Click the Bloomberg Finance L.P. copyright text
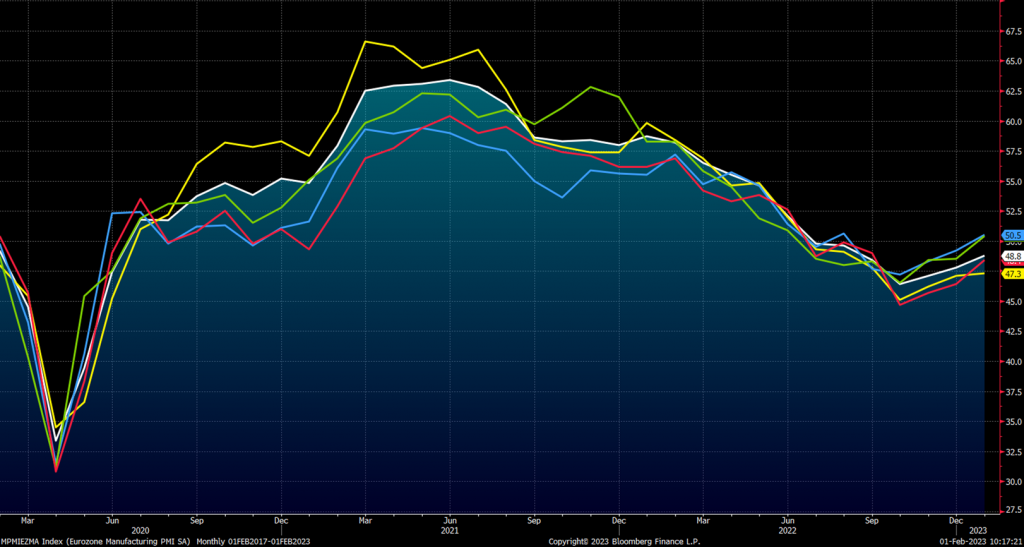This screenshot has height=547, width=1024. click(624, 541)
